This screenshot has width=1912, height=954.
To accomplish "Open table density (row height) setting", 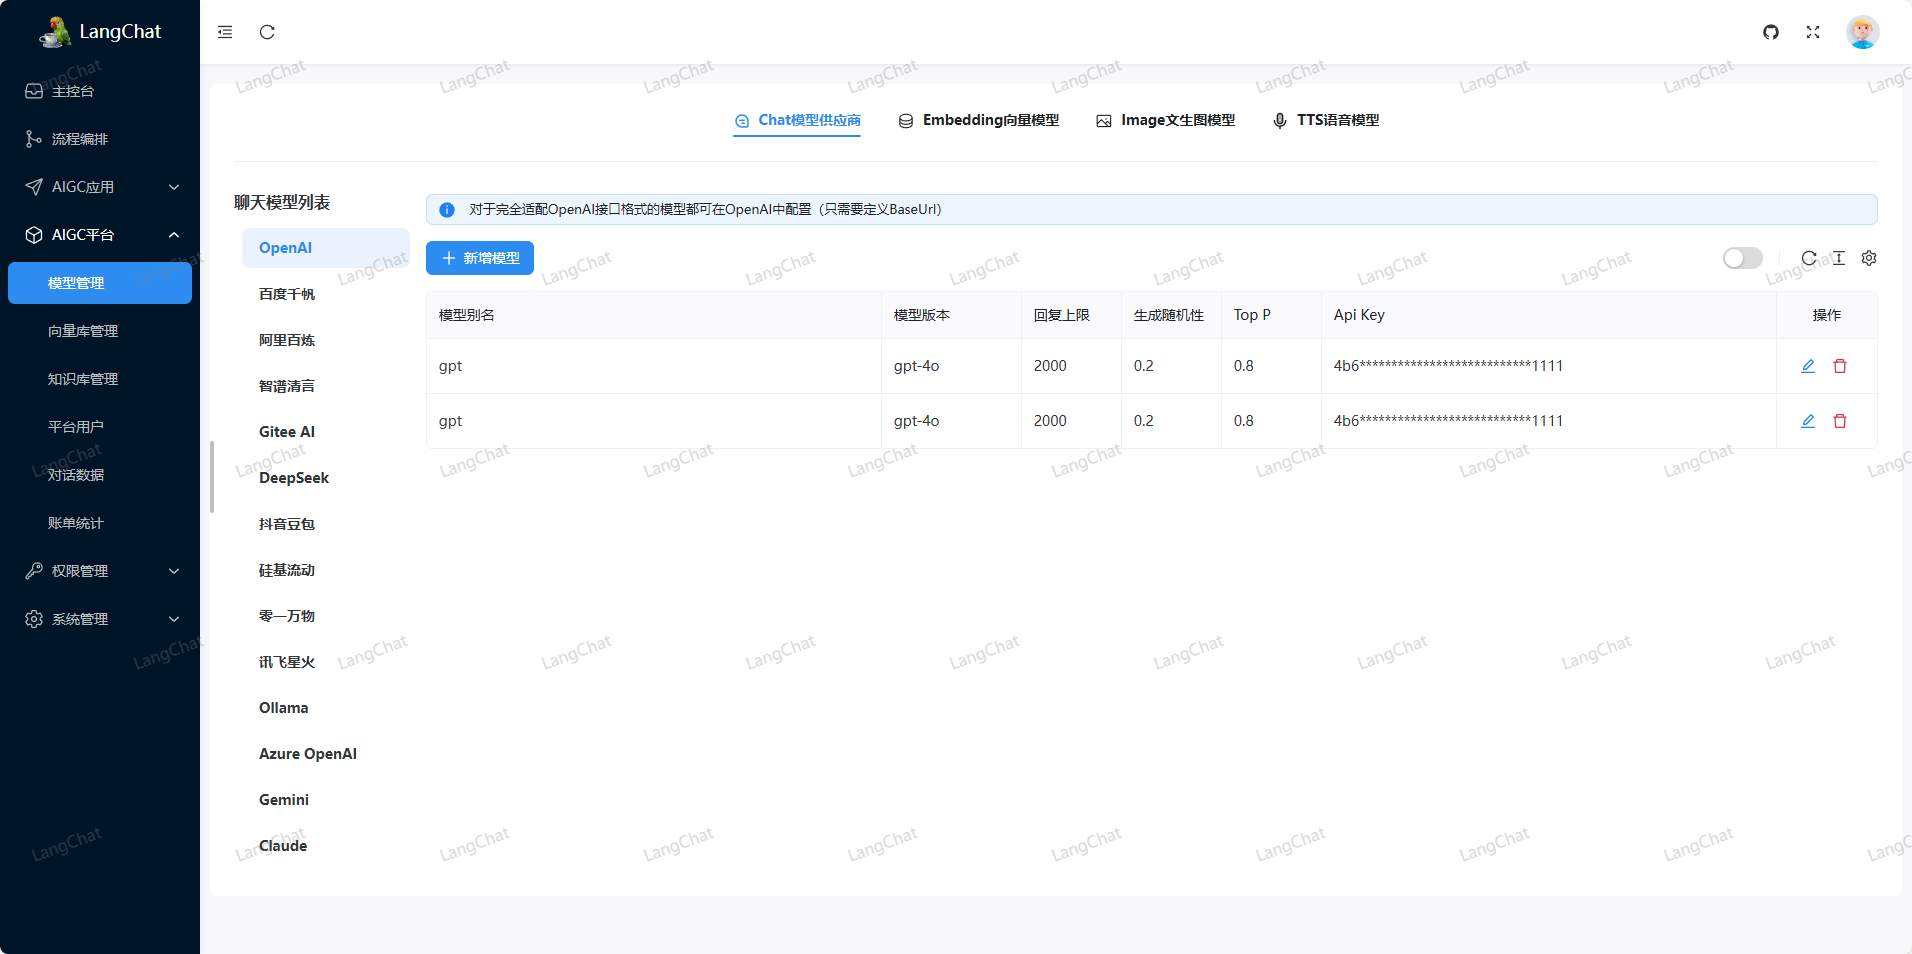I will pyautogui.click(x=1838, y=258).
